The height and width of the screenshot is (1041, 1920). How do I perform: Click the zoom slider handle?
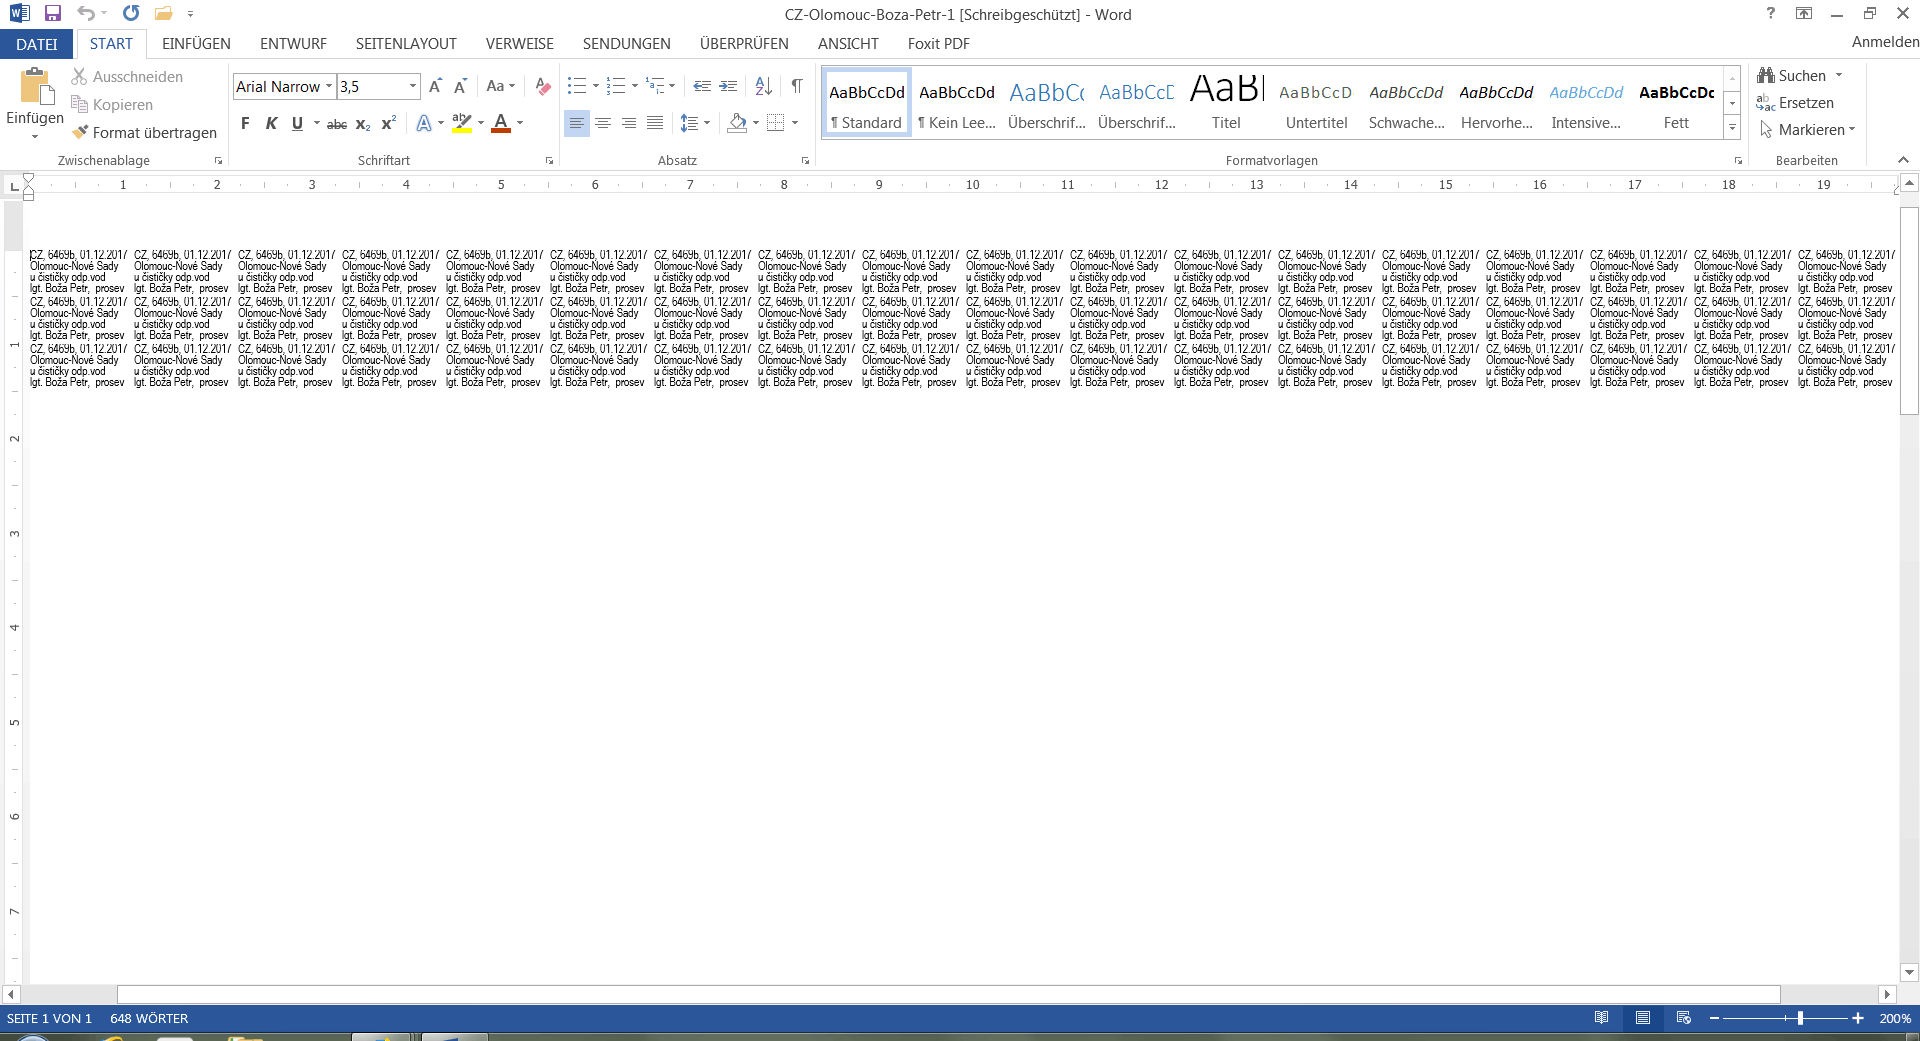(1800, 1018)
